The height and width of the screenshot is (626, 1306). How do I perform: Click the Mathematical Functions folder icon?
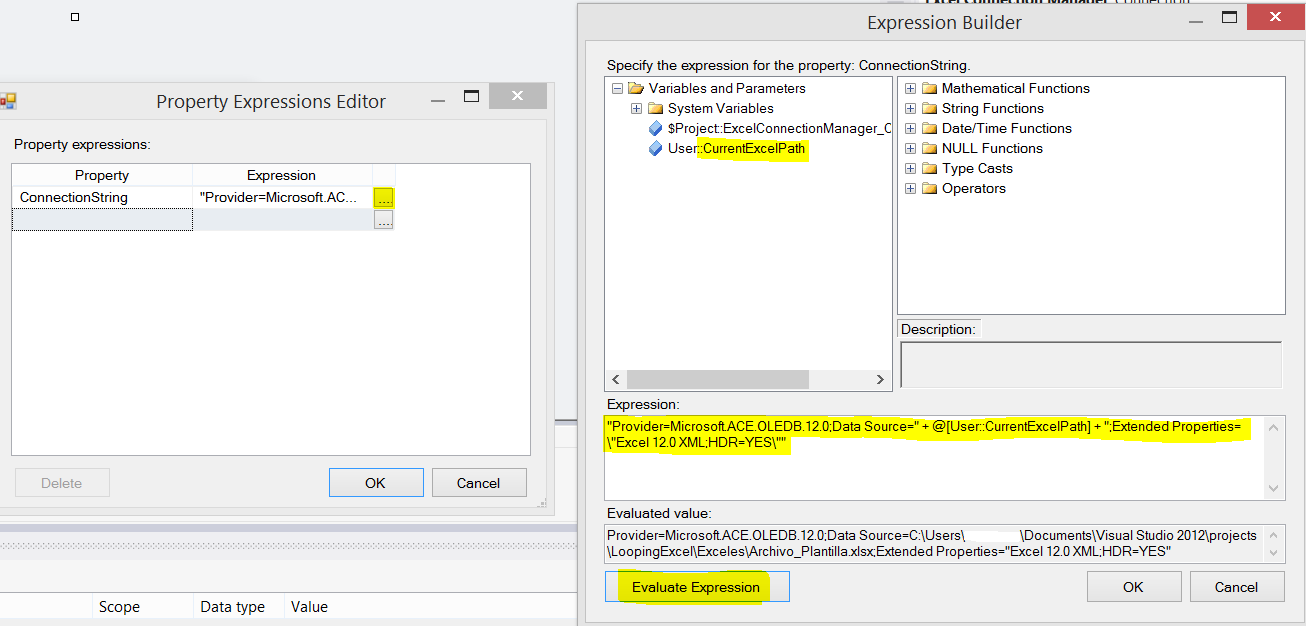pos(929,88)
